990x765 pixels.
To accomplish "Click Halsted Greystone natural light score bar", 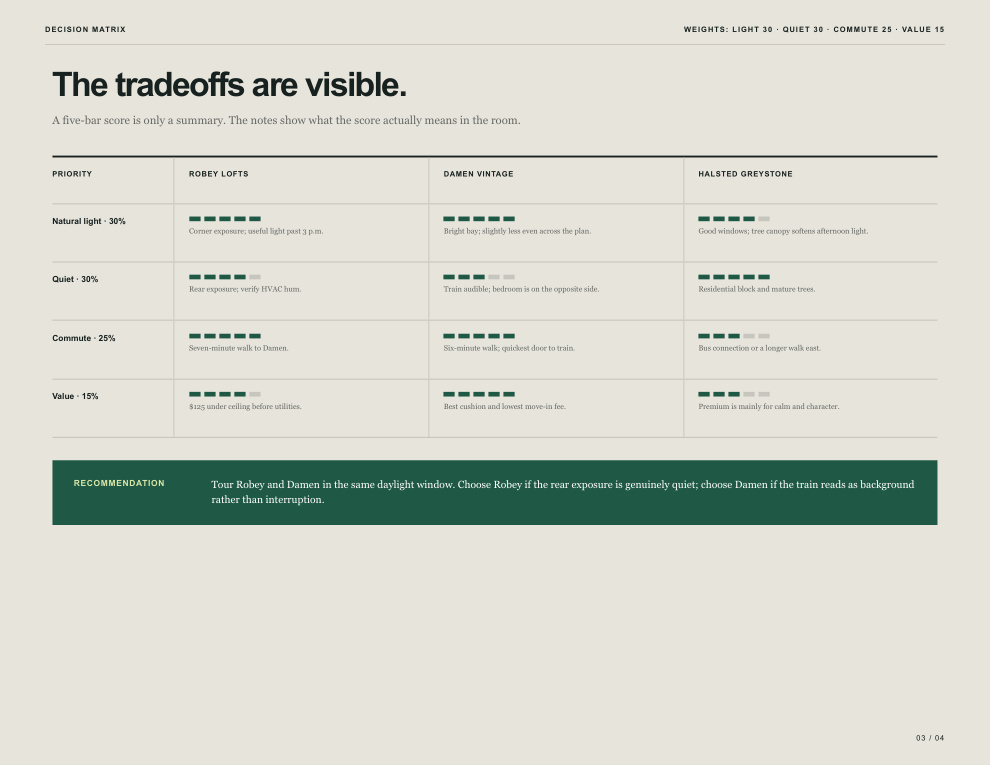I will [x=734, y=219].
